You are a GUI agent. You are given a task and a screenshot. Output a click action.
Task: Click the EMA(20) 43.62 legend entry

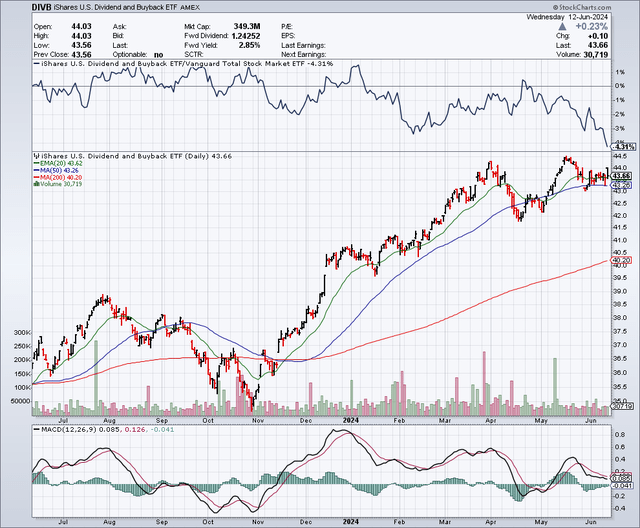59,163
